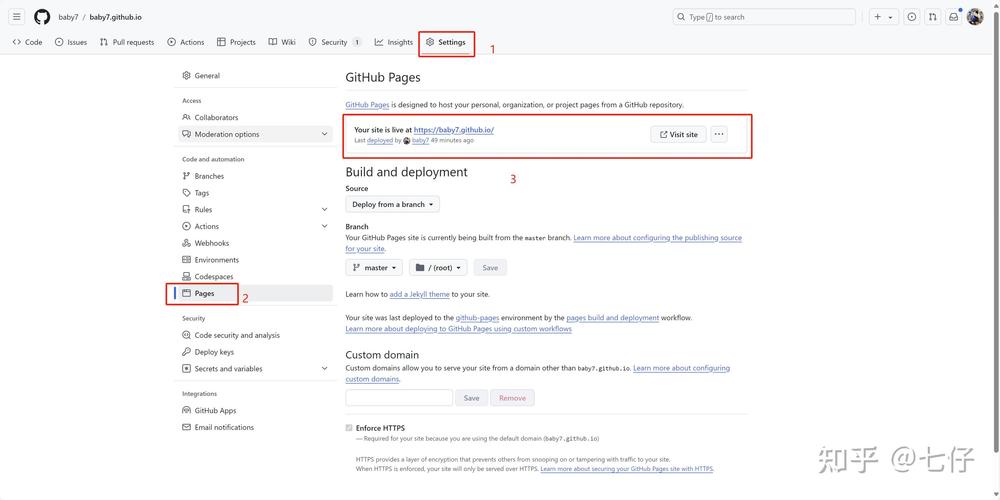Switch to the Security tab
Screen dimensions: 1000x500
point(335,42)
